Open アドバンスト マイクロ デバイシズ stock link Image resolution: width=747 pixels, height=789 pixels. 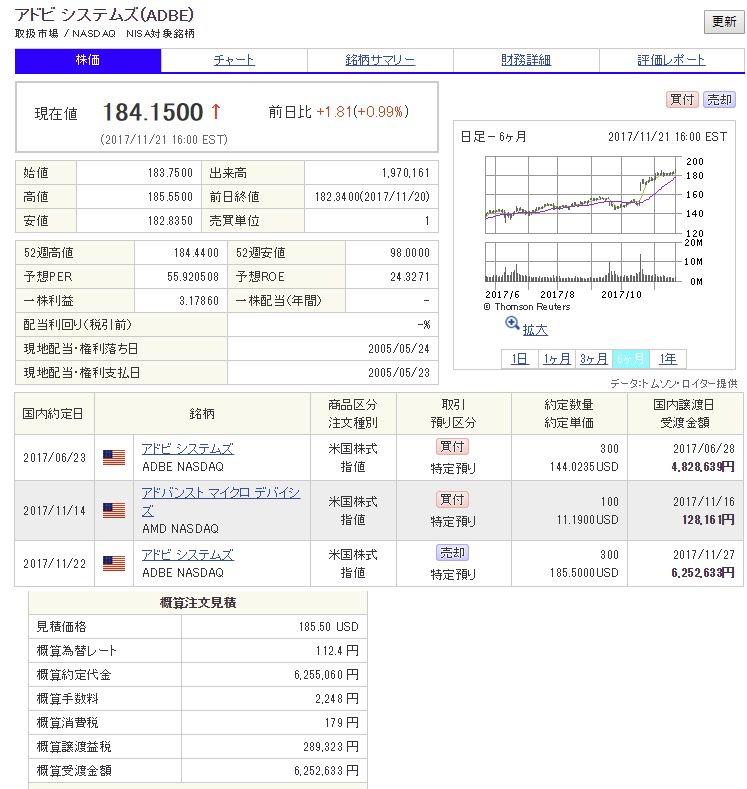(220, 502)
